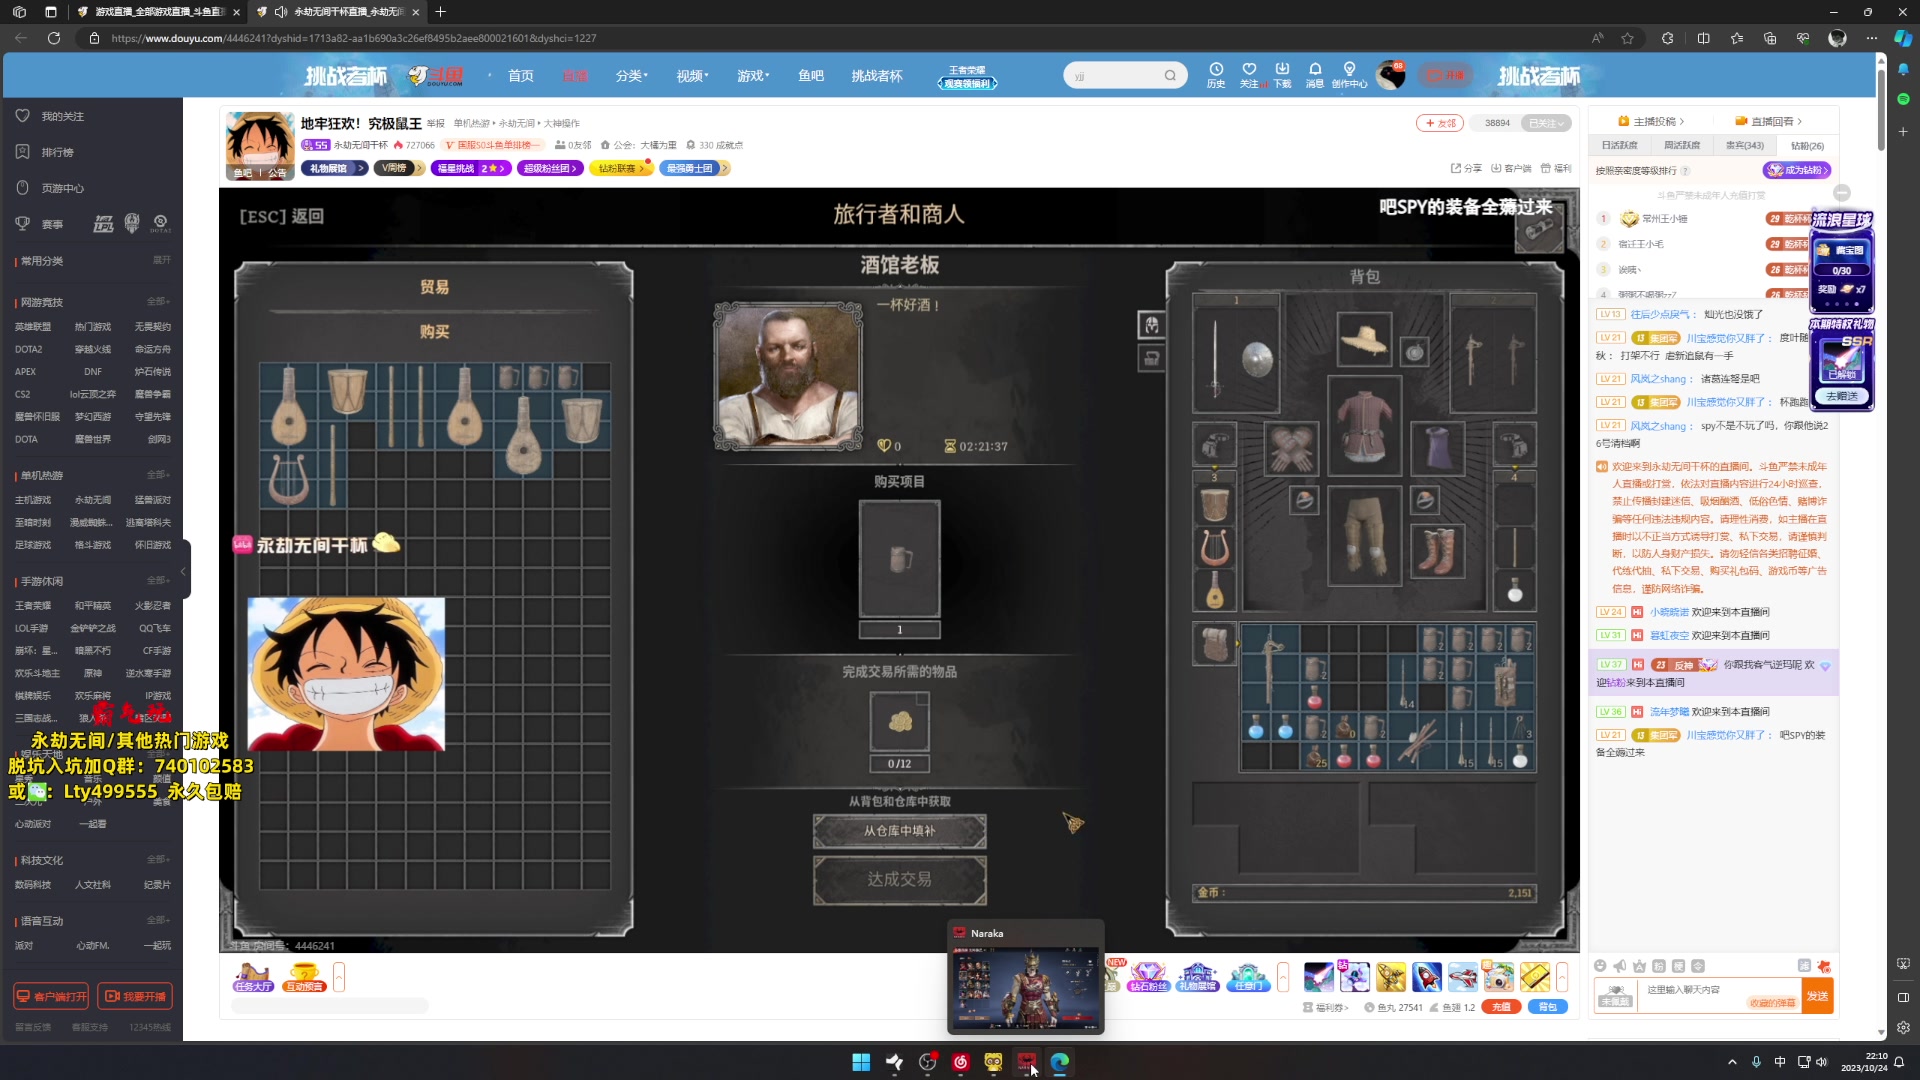The width and height of the screenshot is (1920, 1080).
Task: Select 英雄联盟 category in sidebar
Action: (33, 327)
